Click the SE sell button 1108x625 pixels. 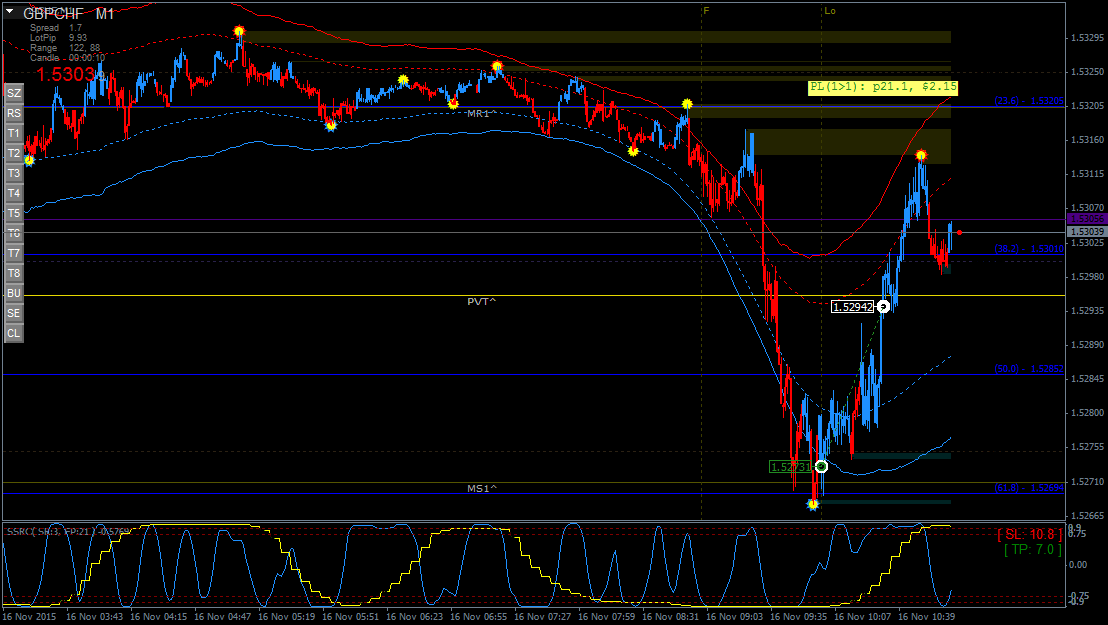[x=13, y=313]
